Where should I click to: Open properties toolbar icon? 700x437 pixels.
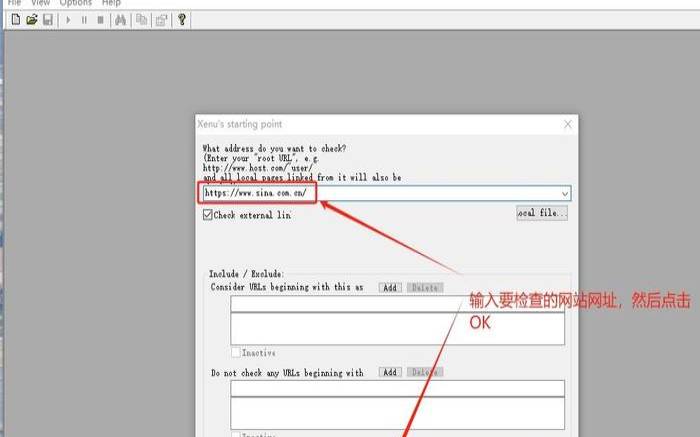pyautogui.click(x=162, y=20)
